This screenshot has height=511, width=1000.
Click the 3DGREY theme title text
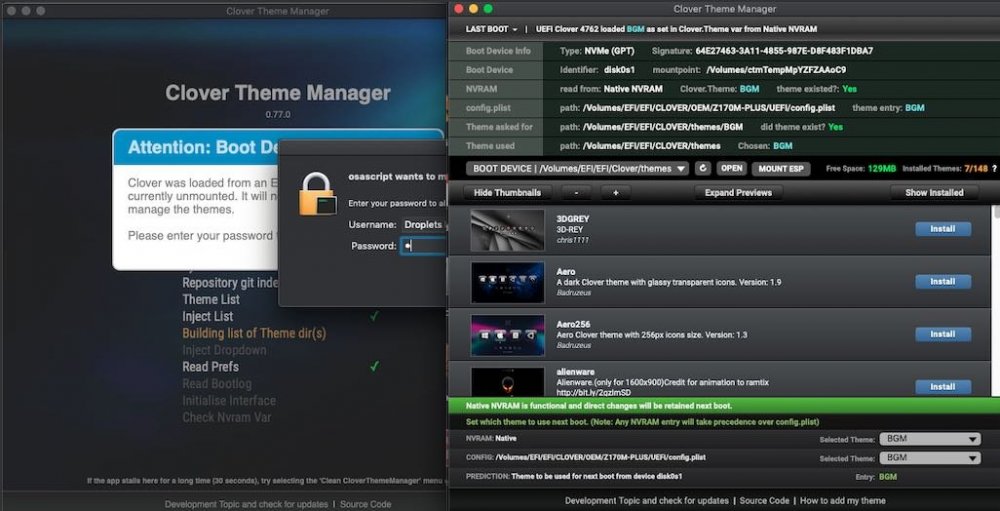coord(572,219)
